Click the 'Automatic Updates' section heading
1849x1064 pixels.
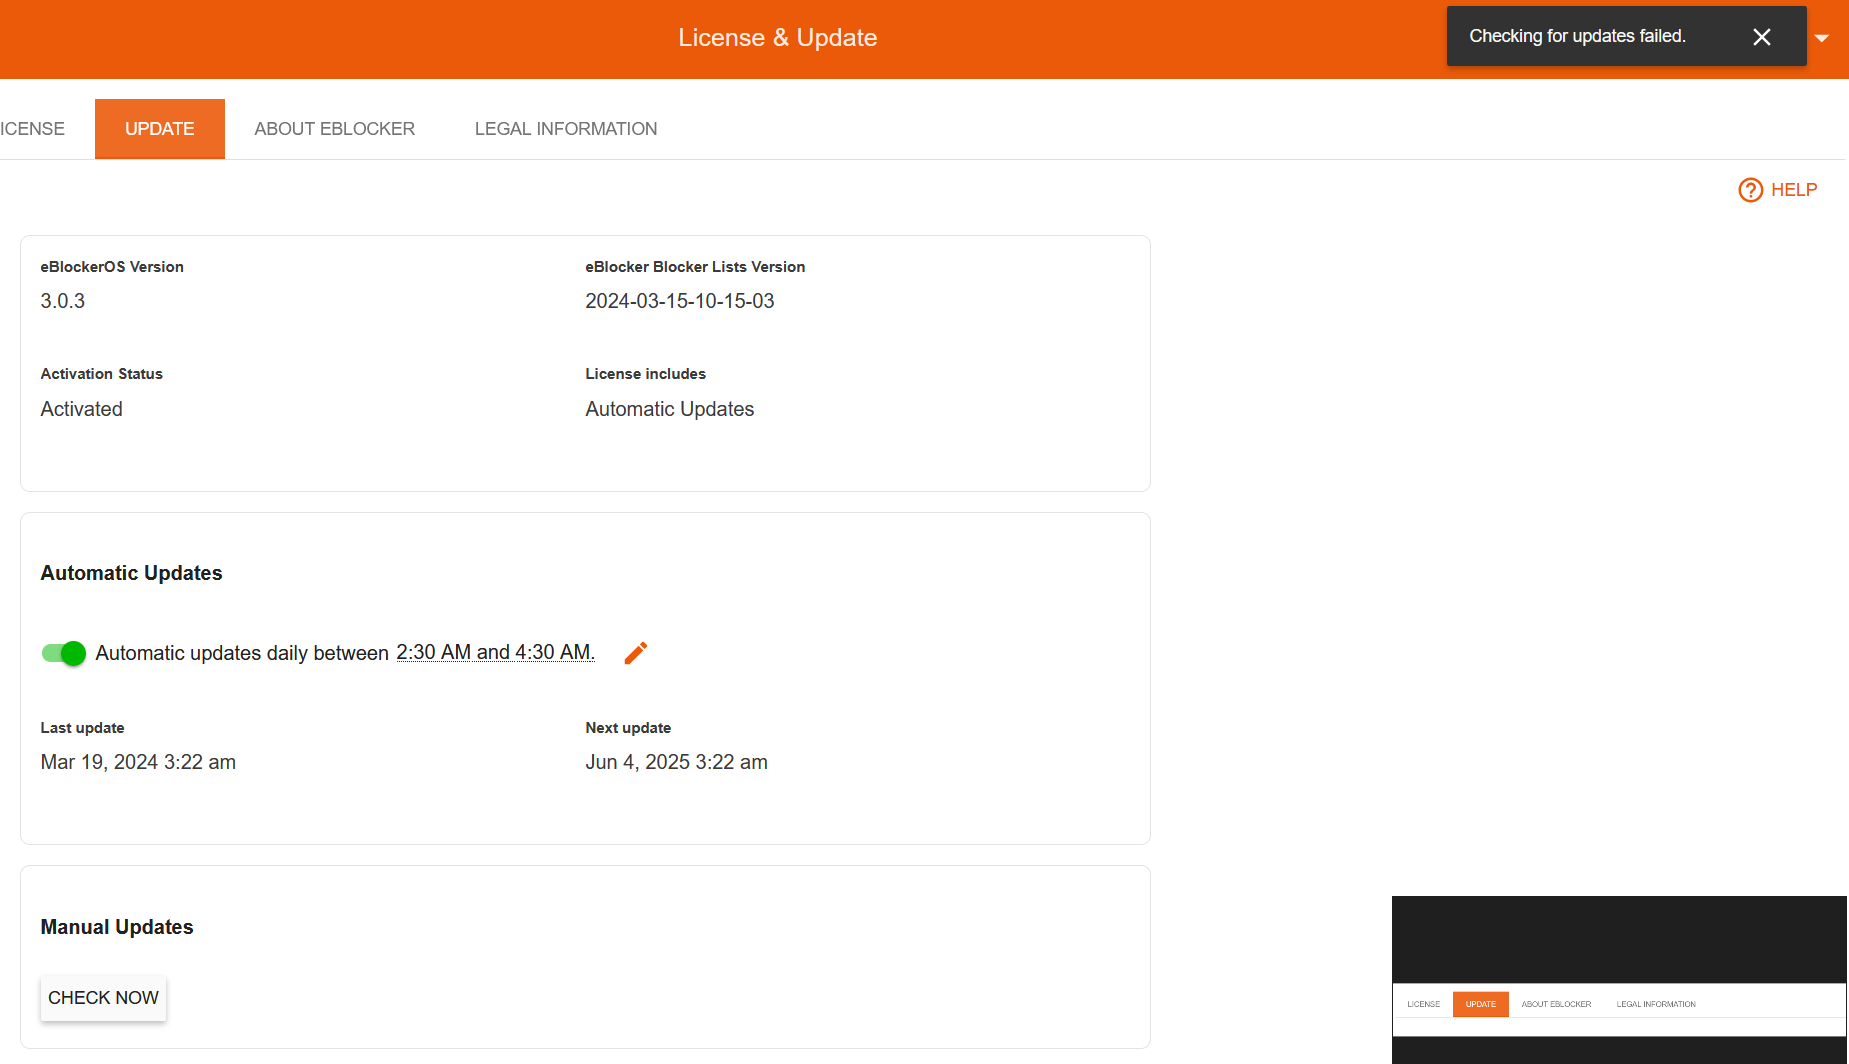132,573
